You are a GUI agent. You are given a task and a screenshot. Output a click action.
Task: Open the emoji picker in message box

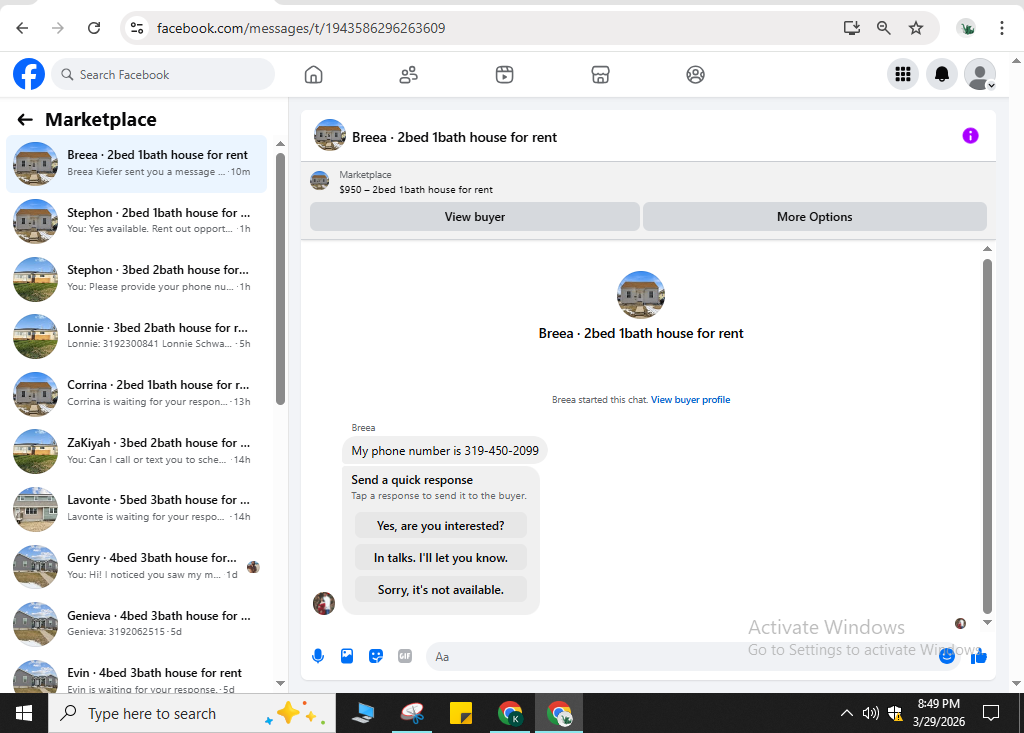pos(946,657)
